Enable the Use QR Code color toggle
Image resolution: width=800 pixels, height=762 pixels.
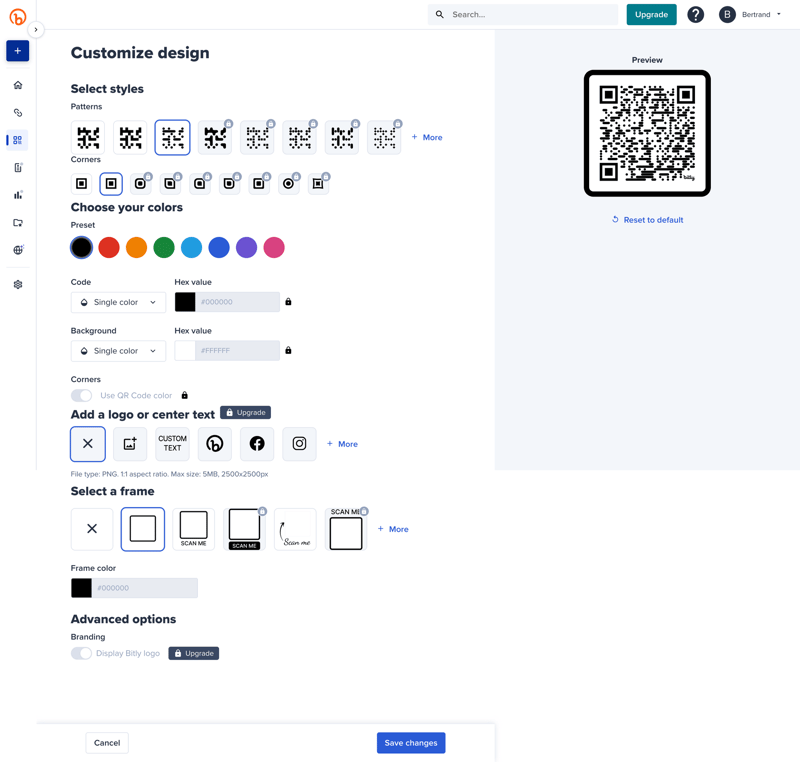coord(81,395)
